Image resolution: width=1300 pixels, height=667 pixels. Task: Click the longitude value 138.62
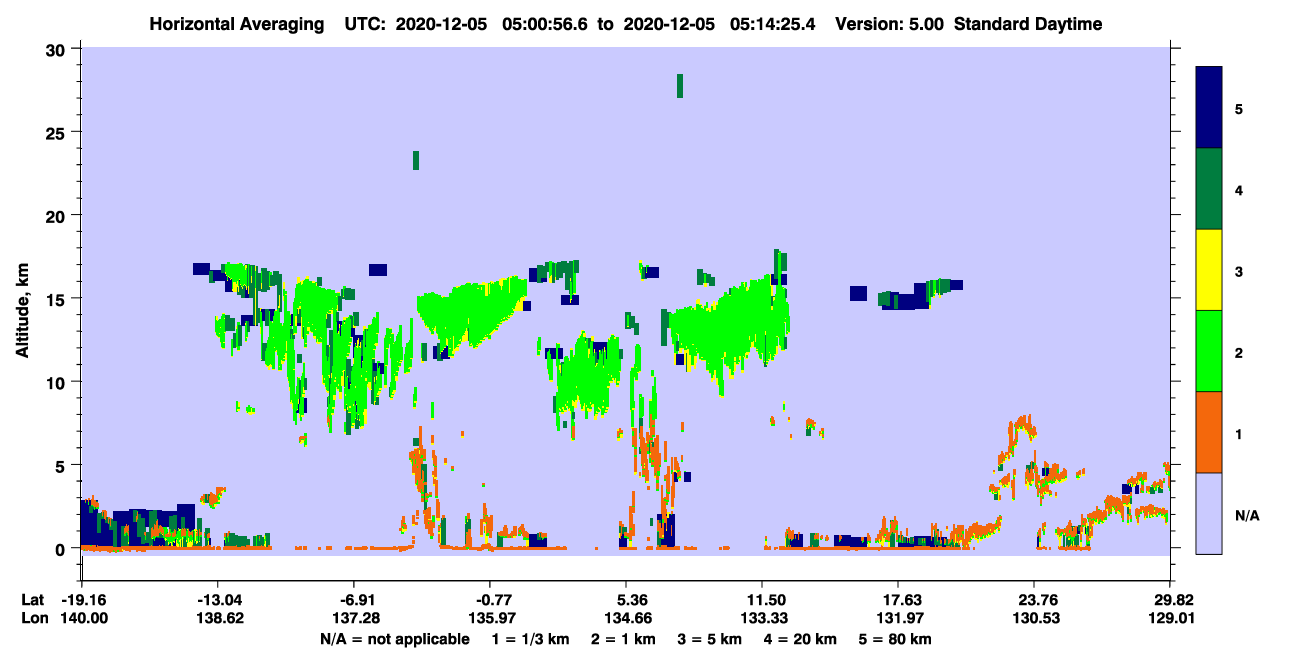point(218,619)
